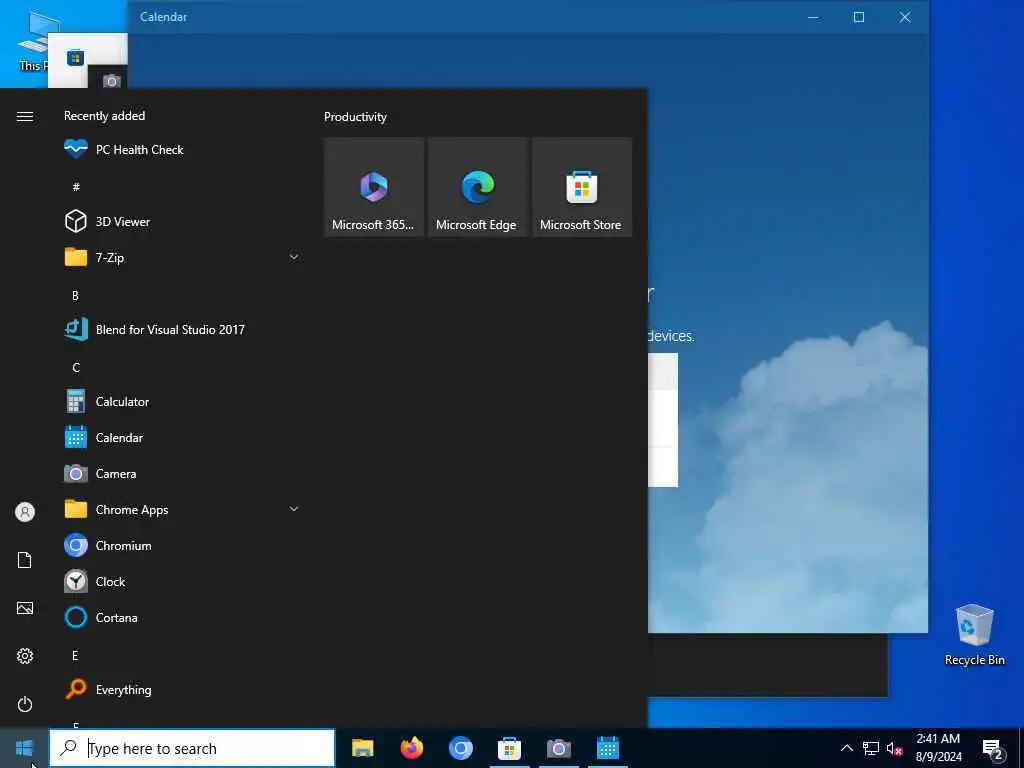Open Everything search app

[x=181, y=690]
